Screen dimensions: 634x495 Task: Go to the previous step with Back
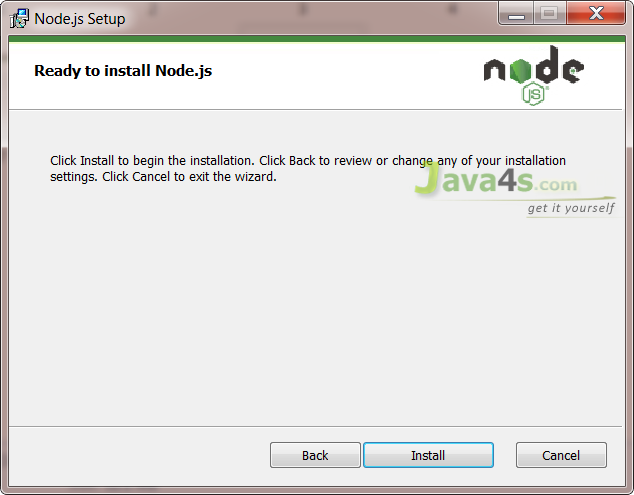pyautogui.click(x=315, y=455)
